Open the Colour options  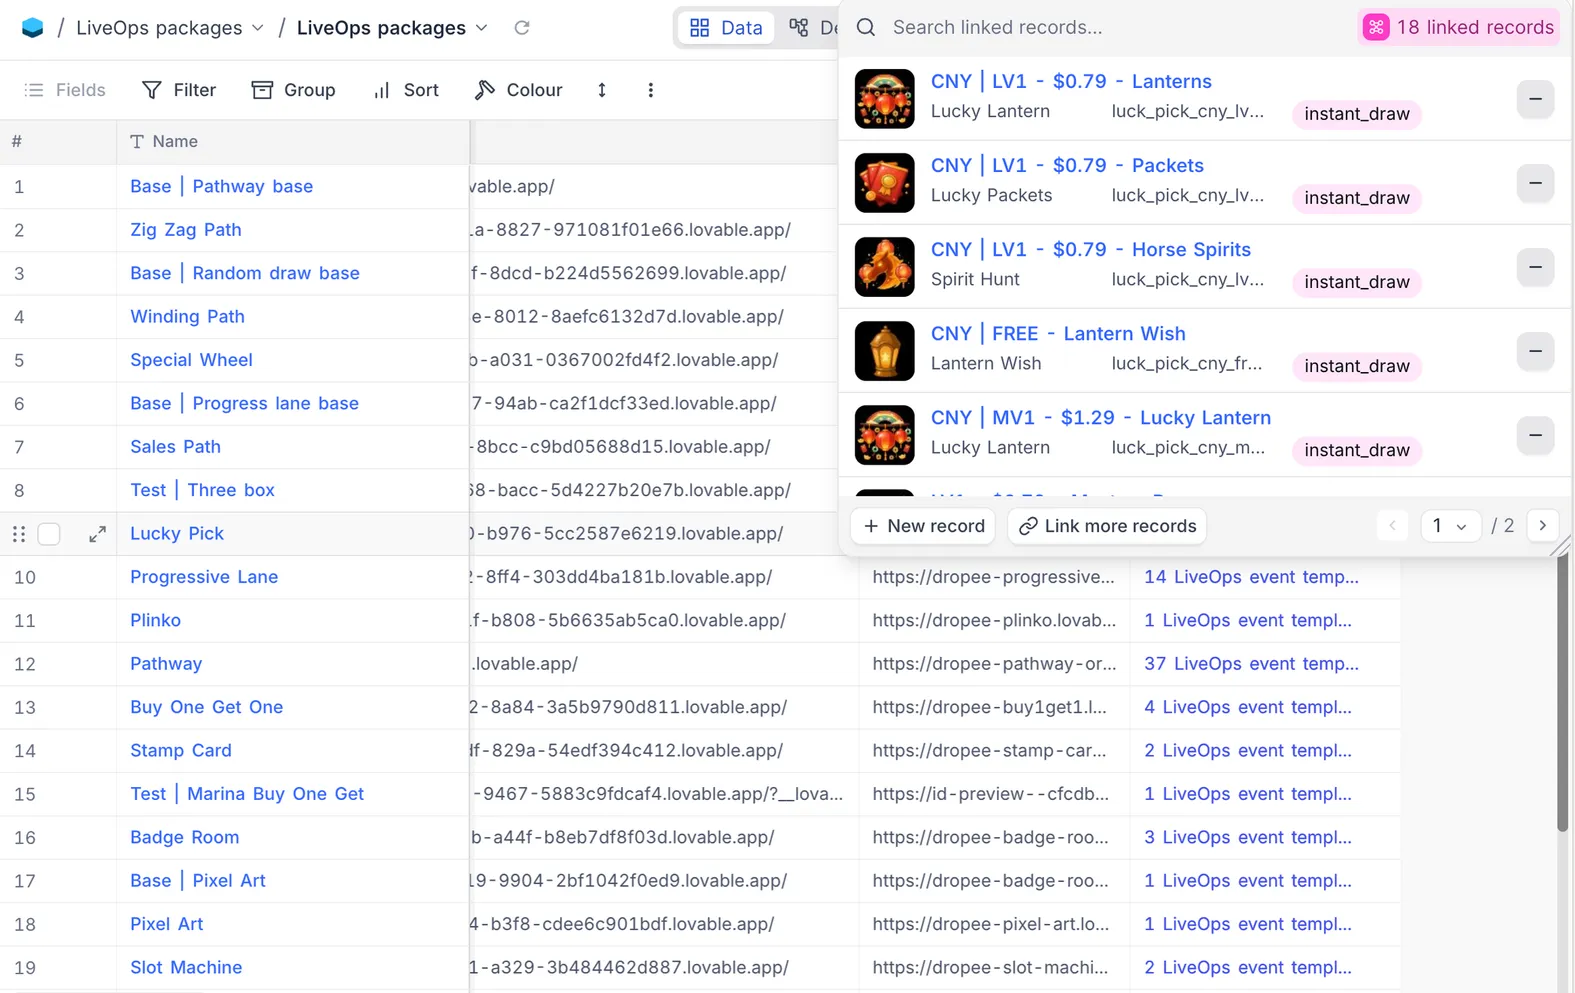point(518,90)
